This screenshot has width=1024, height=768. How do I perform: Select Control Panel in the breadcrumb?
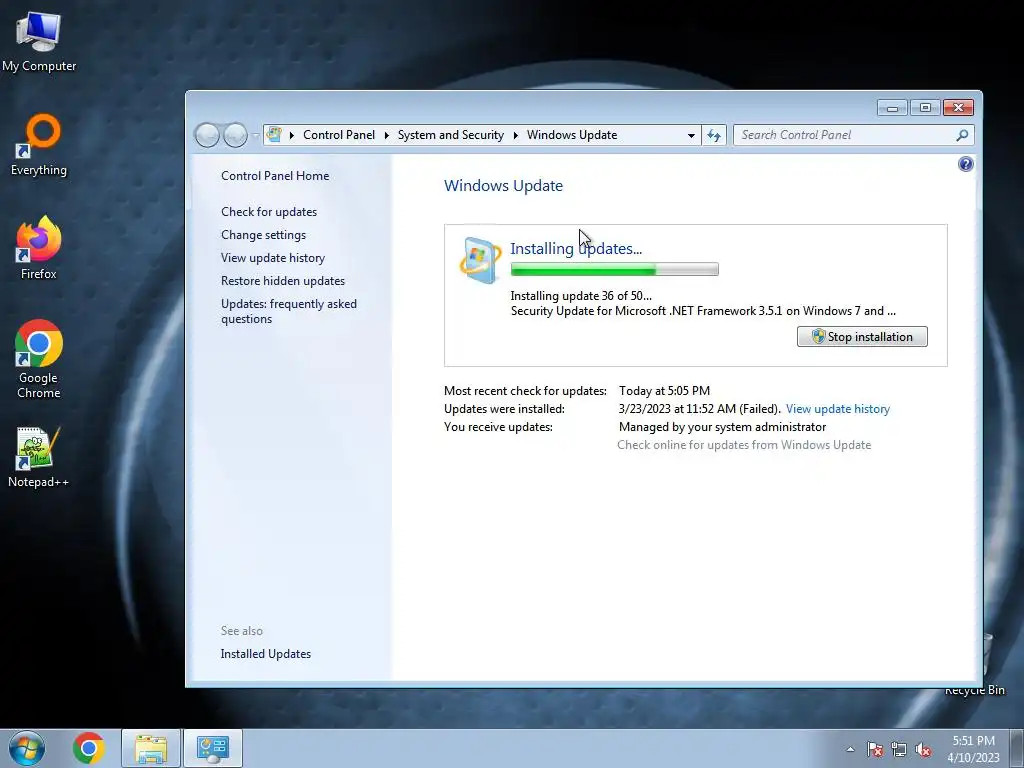339,135
